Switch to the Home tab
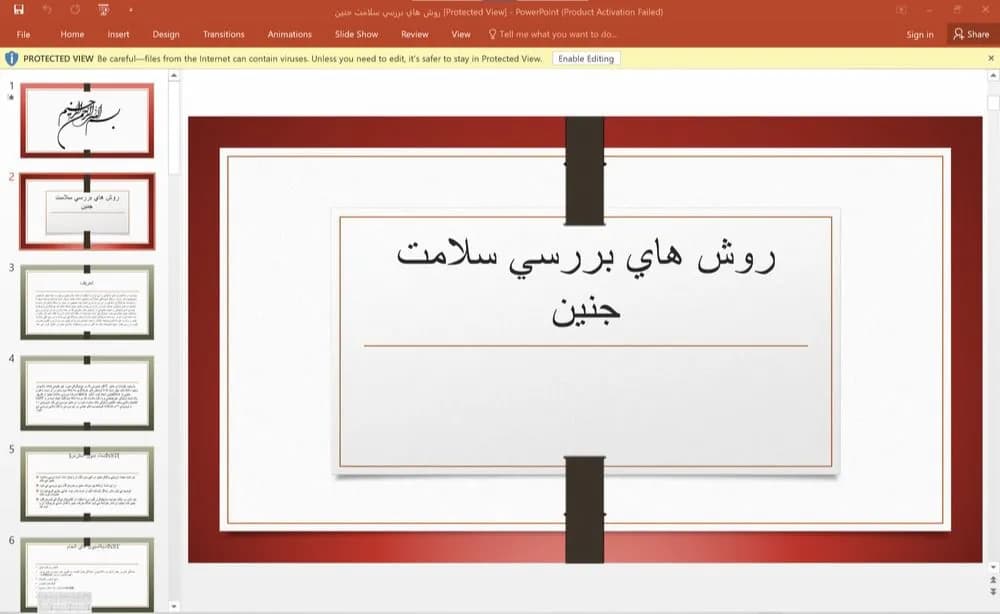 (x=72, y=34)
